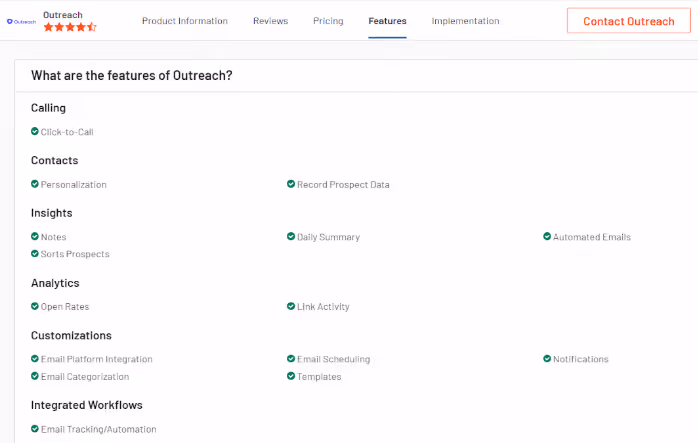The image size is (698, 443).
Task: Click the check icon next to Record Prospect Data
Action: [291, 184]
